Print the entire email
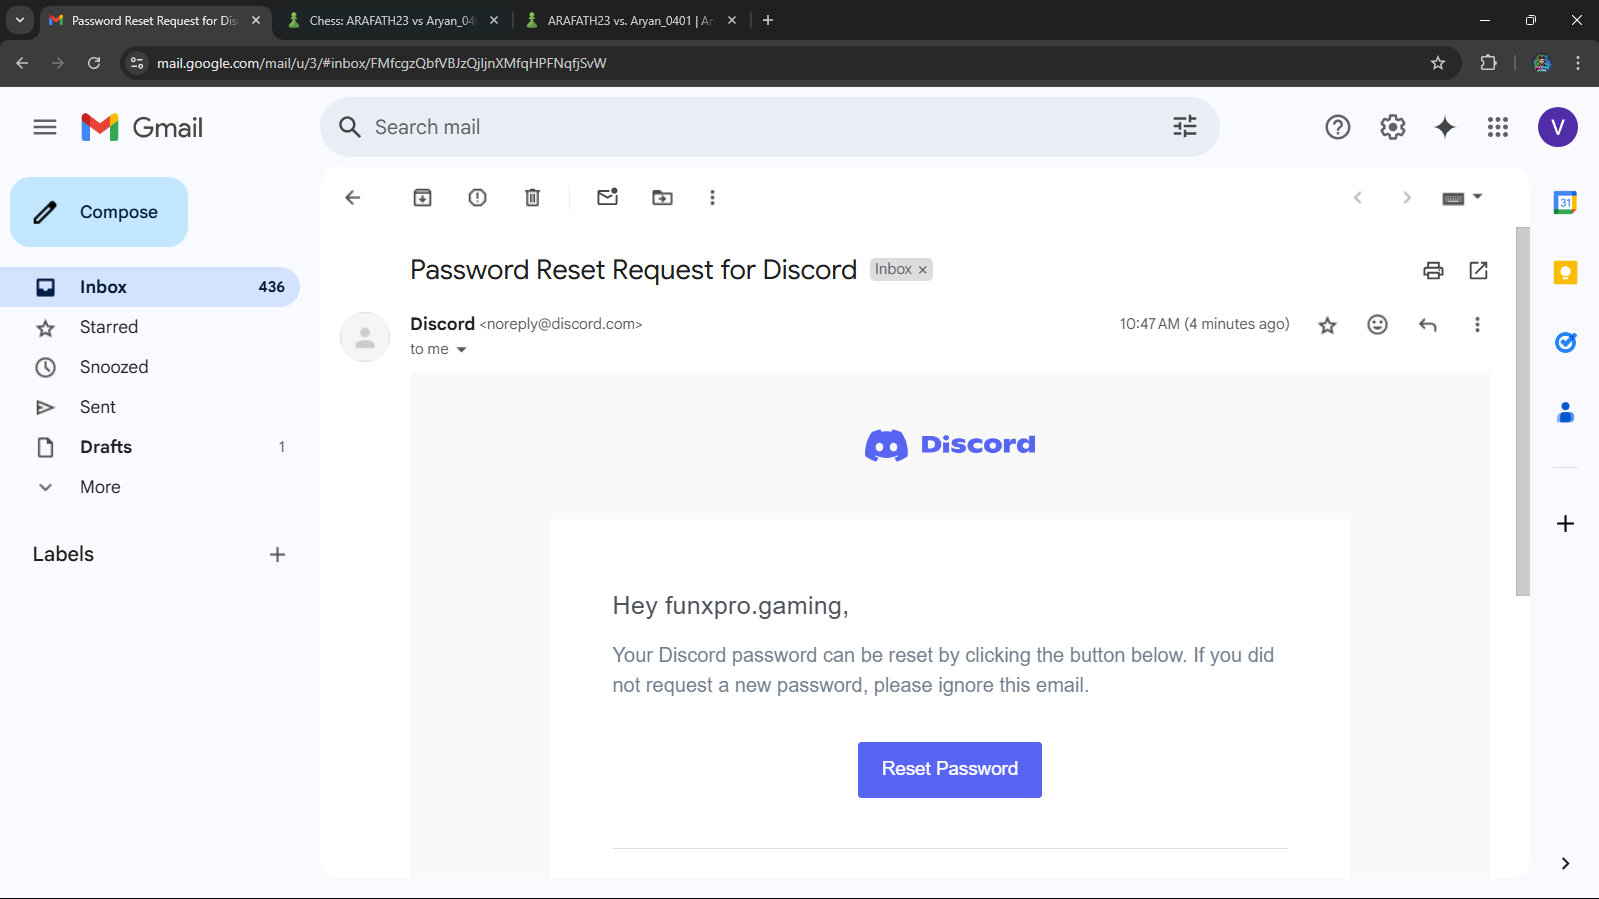This screenshot has height=899, width=1599. point(1434,270)
